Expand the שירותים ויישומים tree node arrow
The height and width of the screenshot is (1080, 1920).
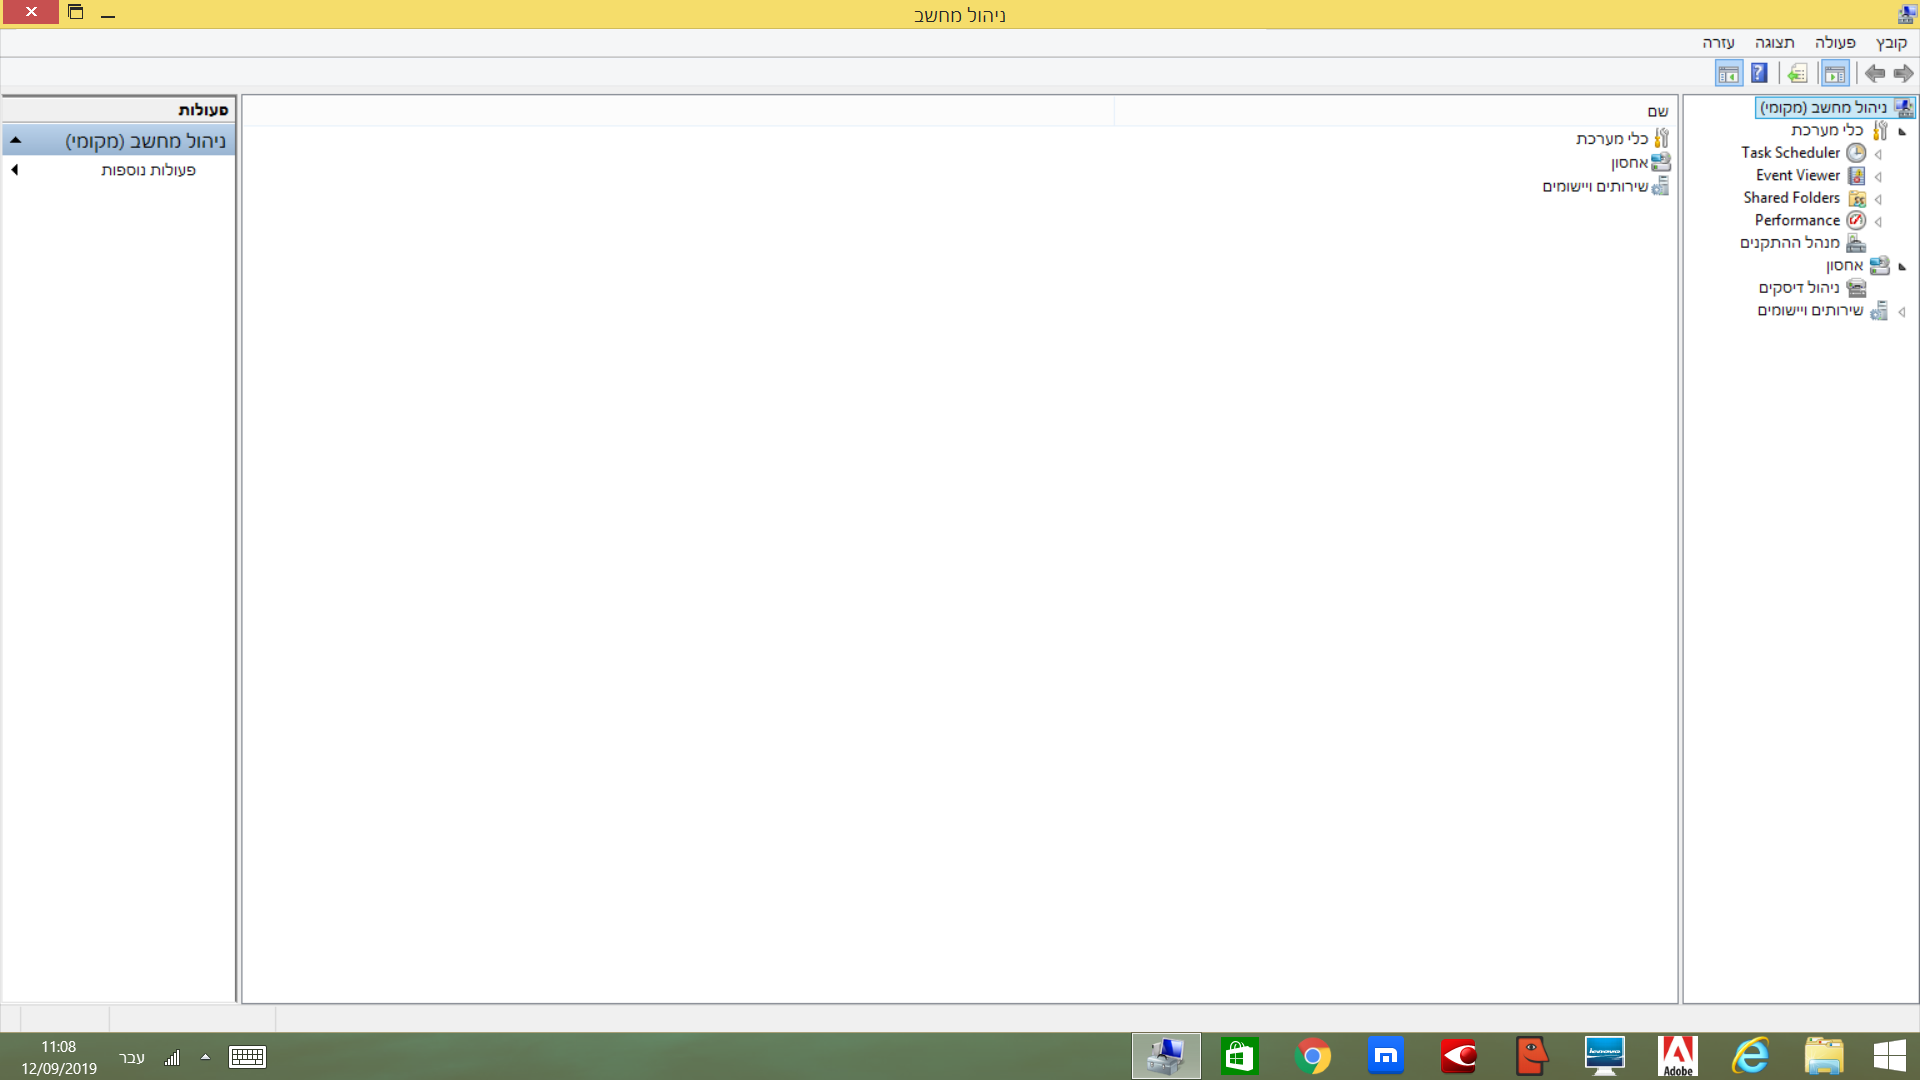click(1902, 312)
